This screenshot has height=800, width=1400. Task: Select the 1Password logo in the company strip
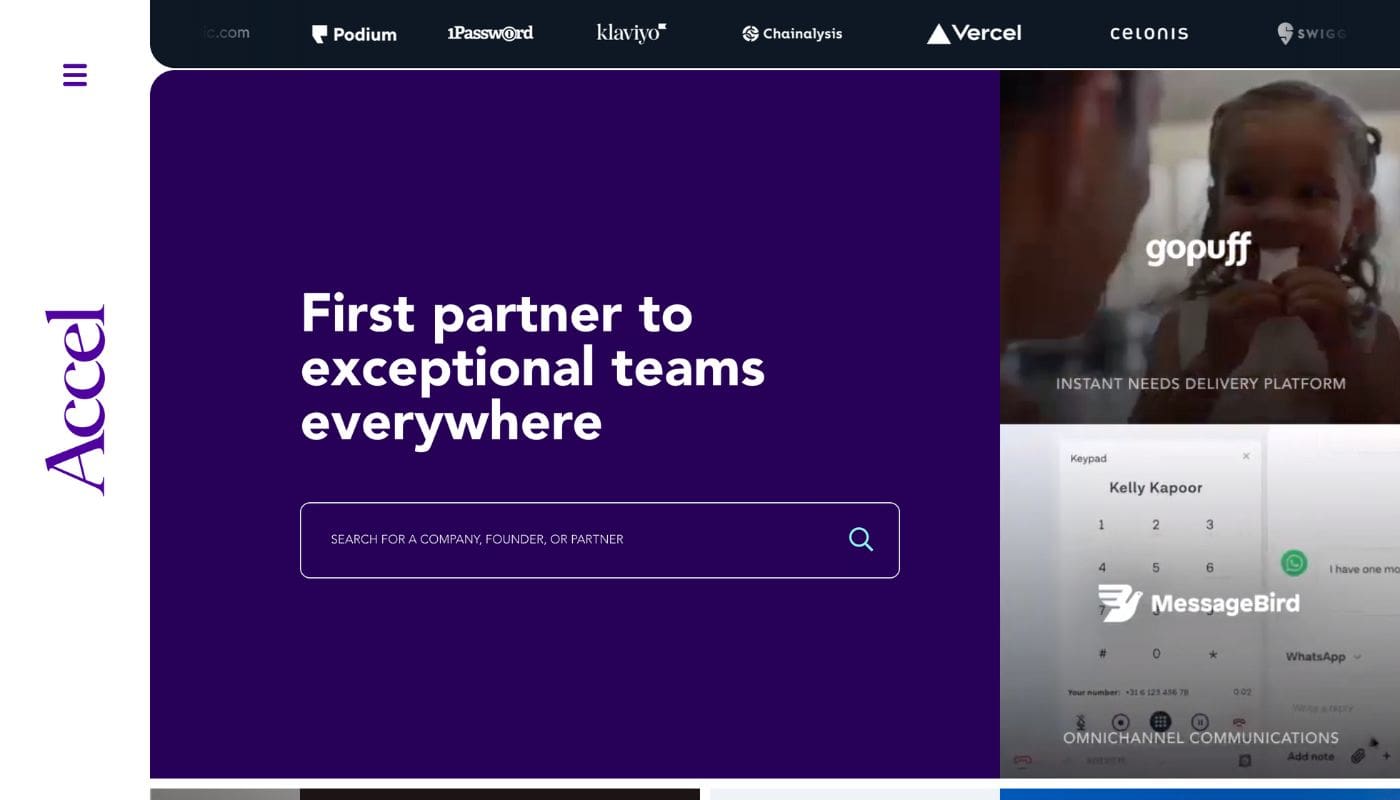[490, 33]
